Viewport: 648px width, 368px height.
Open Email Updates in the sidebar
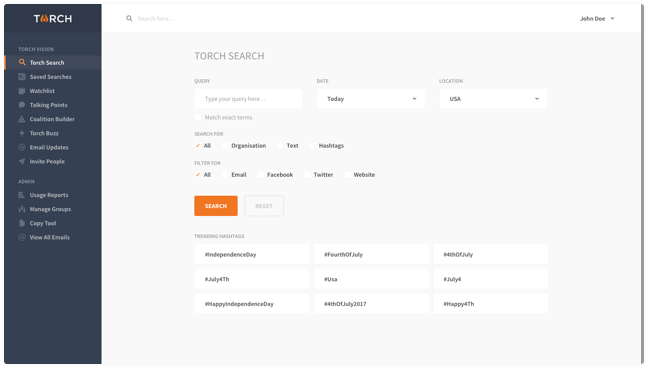[53, 147]
